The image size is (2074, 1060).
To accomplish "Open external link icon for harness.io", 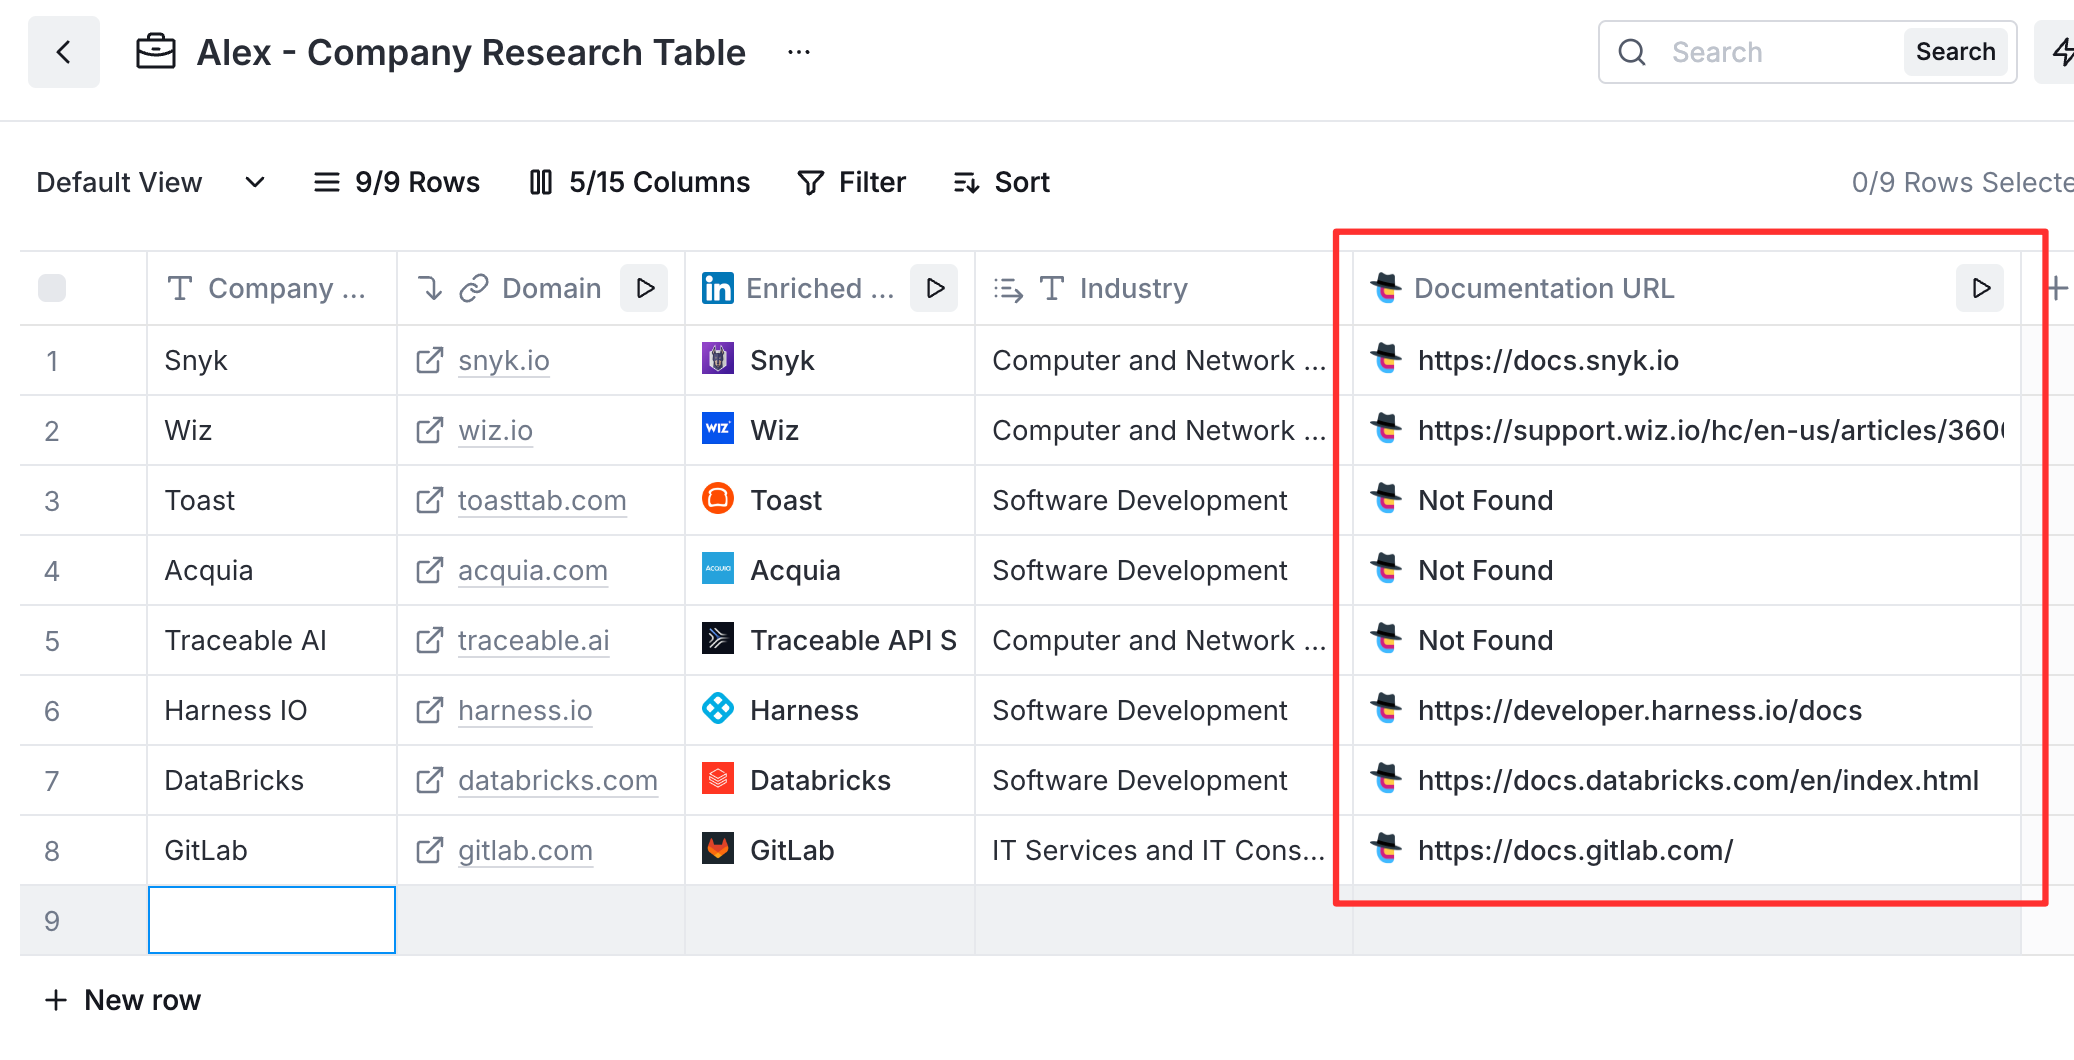I will click(x=429, y=710).
